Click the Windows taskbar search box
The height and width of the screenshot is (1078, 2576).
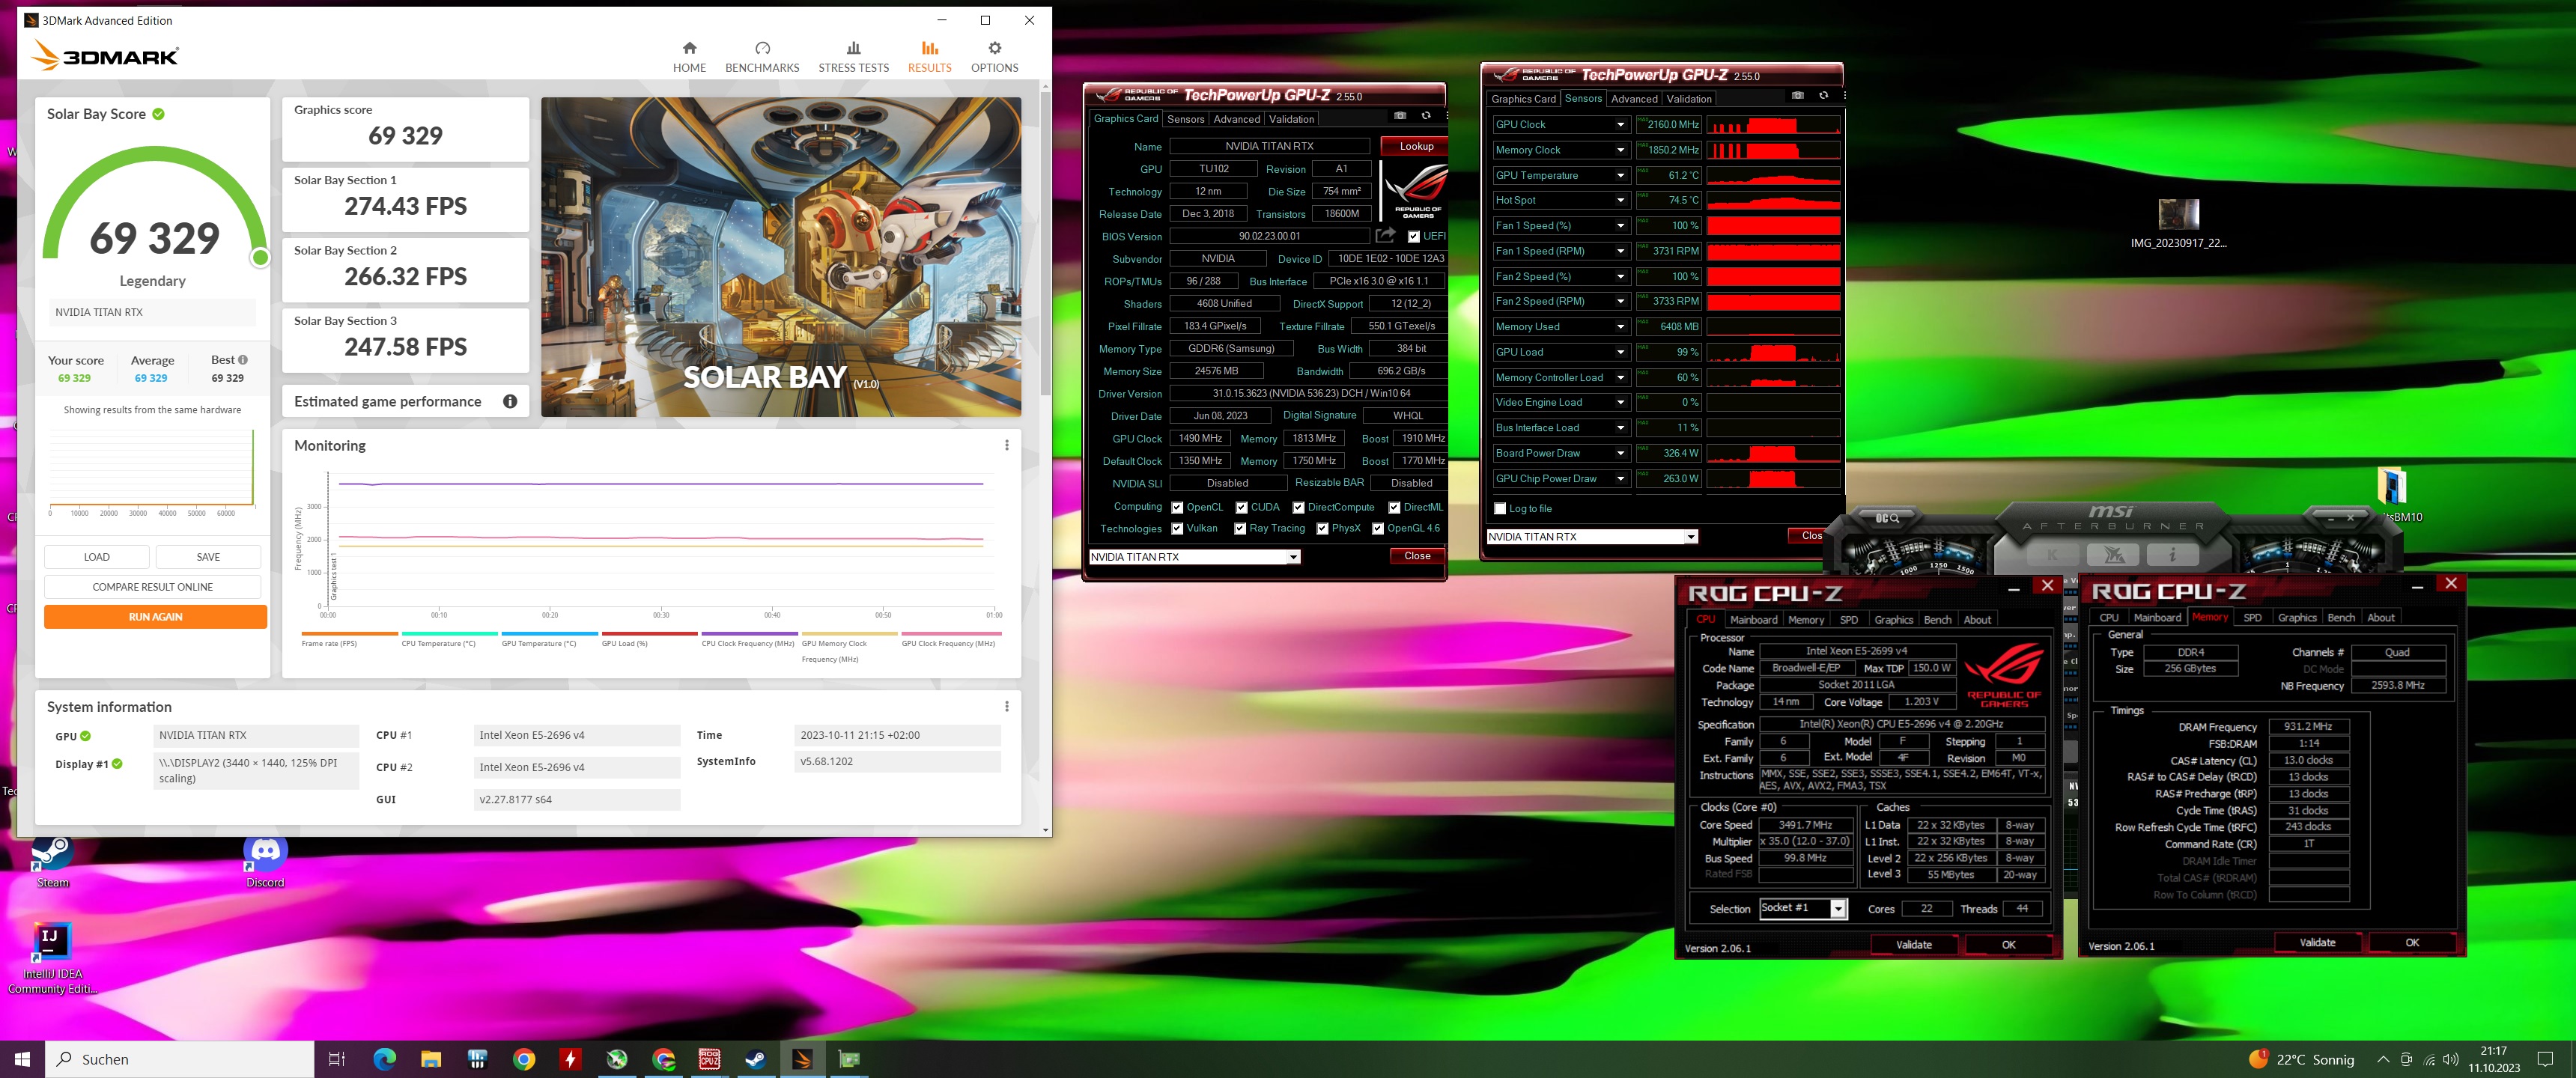180,1059
